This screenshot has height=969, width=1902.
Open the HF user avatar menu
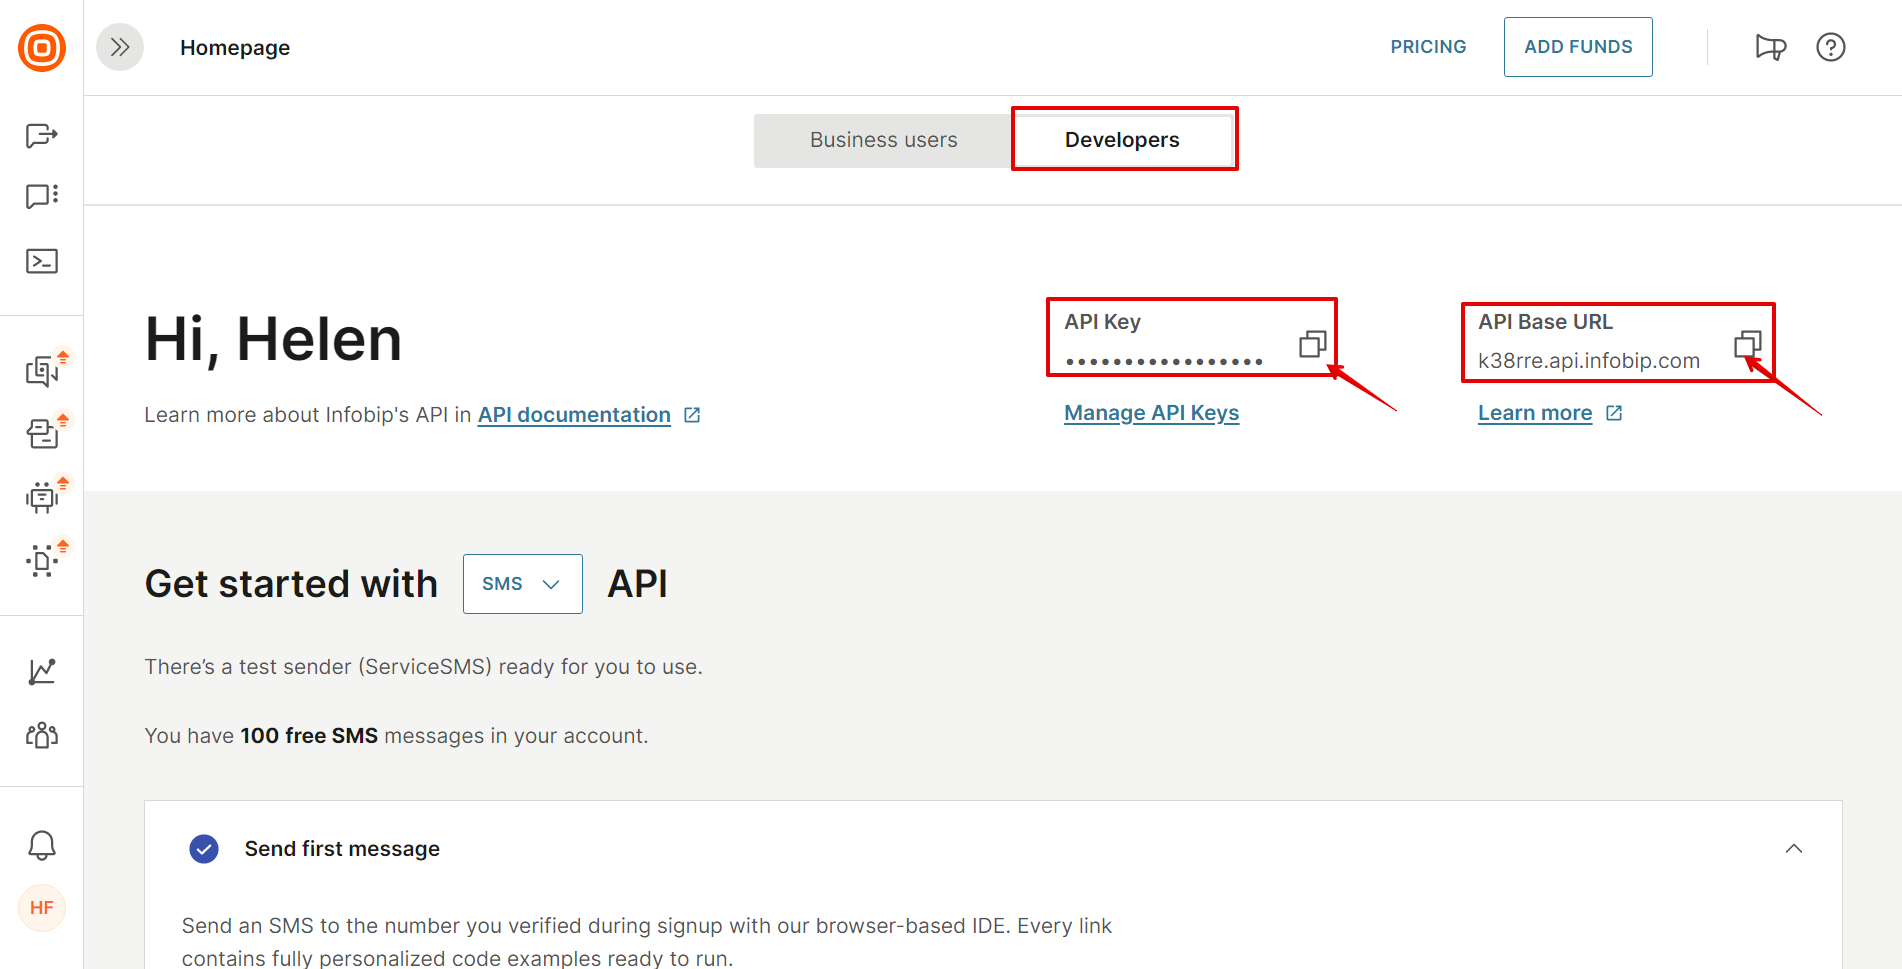click(42, 908)
